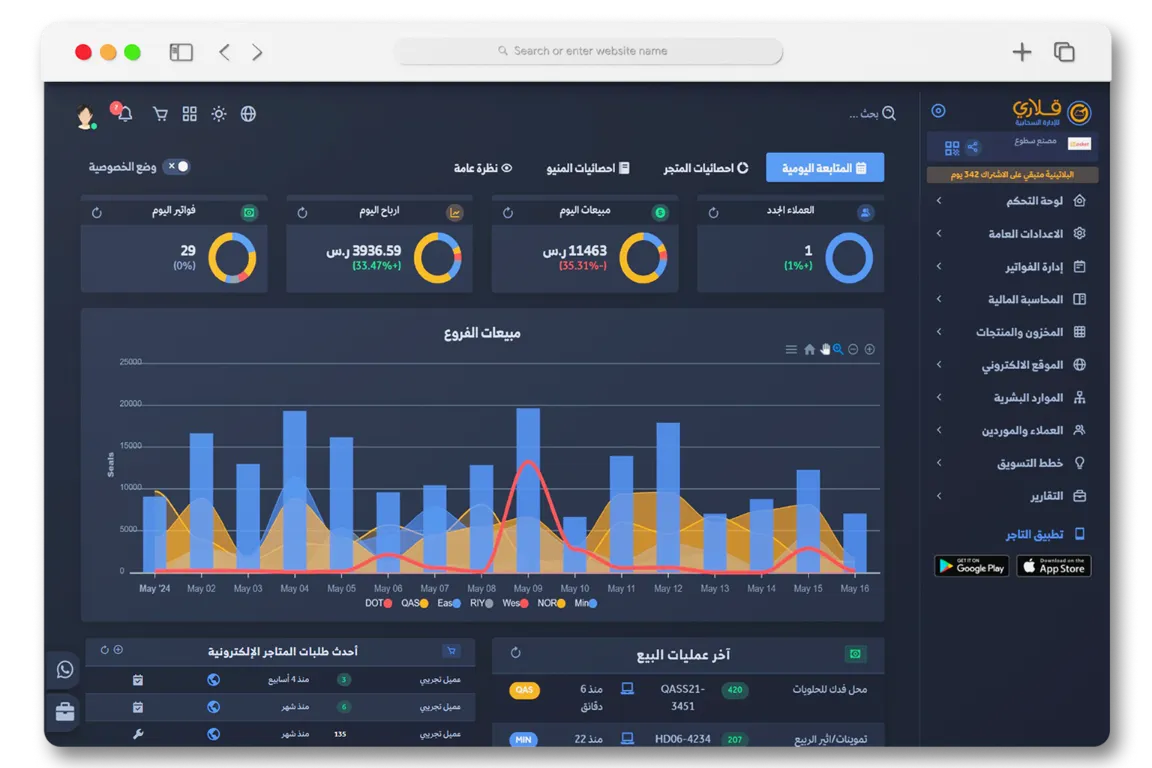1152x768 pixels.
Task: Toggle the وضع الخصوصية privacy switch
Action: tap(177, 167)
